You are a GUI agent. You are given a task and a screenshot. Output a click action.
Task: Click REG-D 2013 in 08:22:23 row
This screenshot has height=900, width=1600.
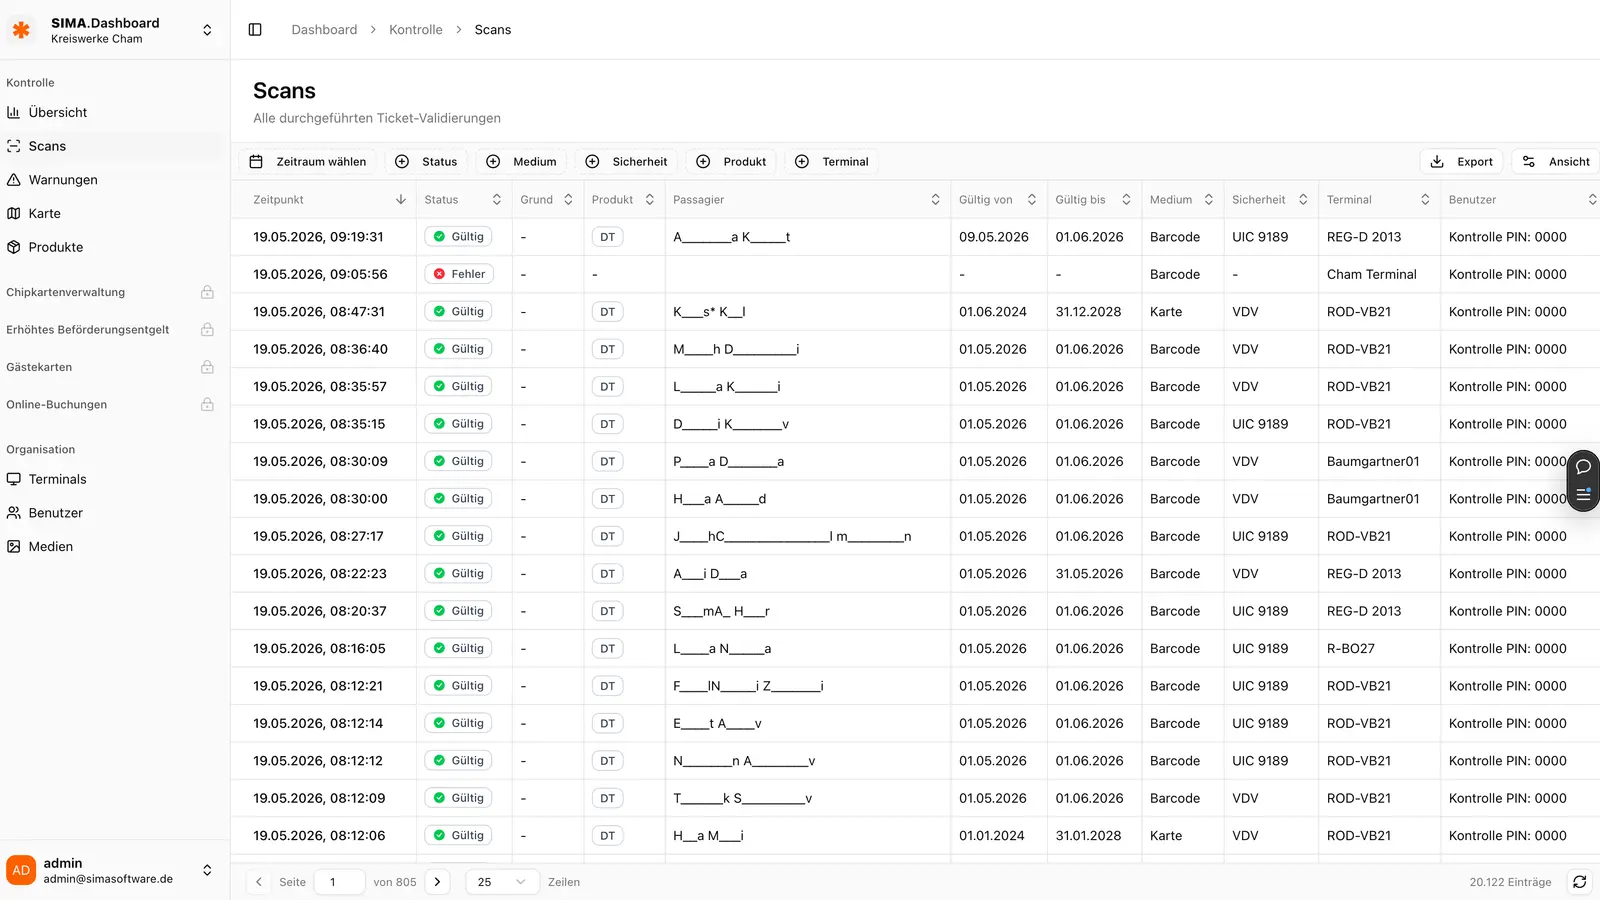1364,574
